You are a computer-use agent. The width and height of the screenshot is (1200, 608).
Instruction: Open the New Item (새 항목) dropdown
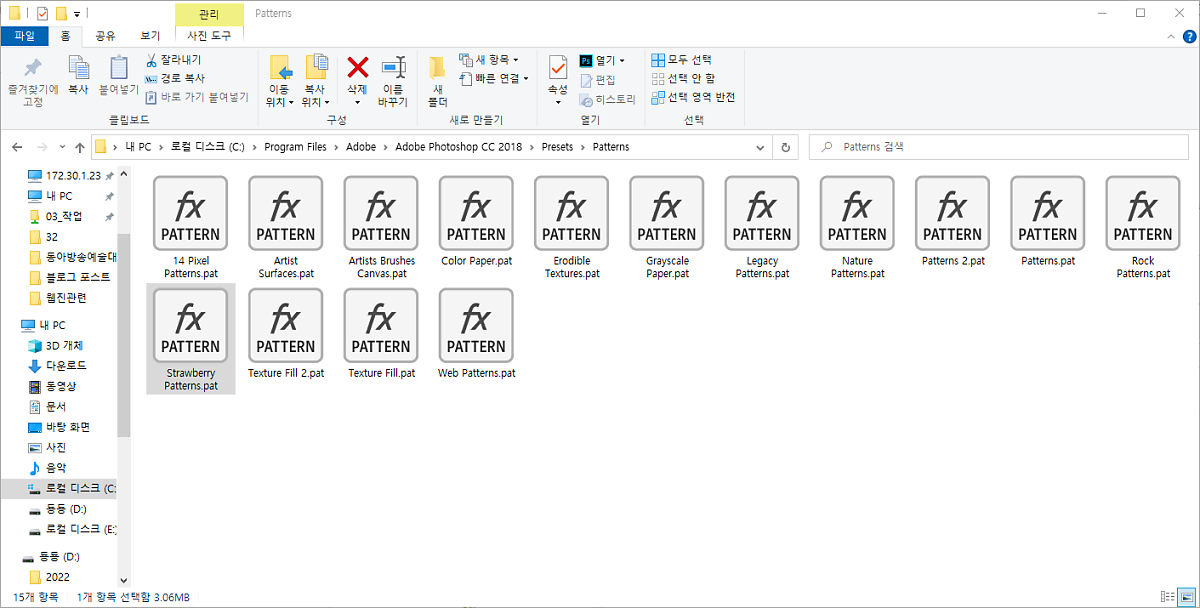489,60
